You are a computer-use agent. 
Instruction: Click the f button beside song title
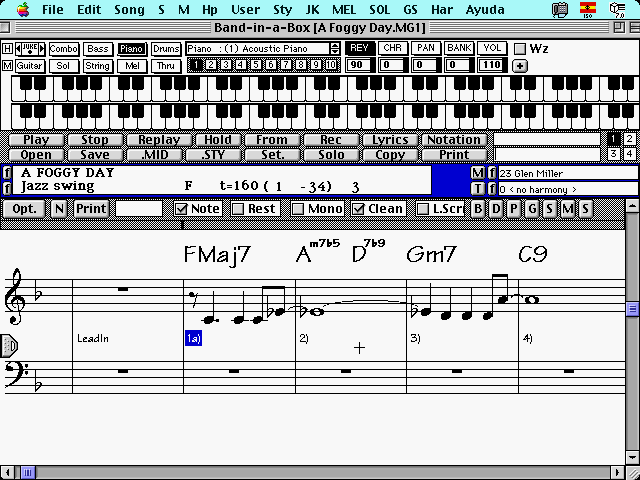7,173
